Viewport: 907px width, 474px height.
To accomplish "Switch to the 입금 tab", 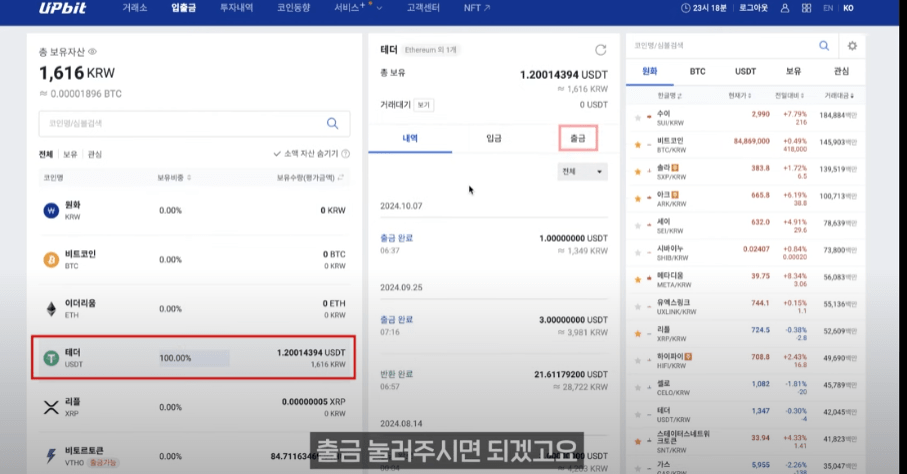I will (x=494, y=138).
